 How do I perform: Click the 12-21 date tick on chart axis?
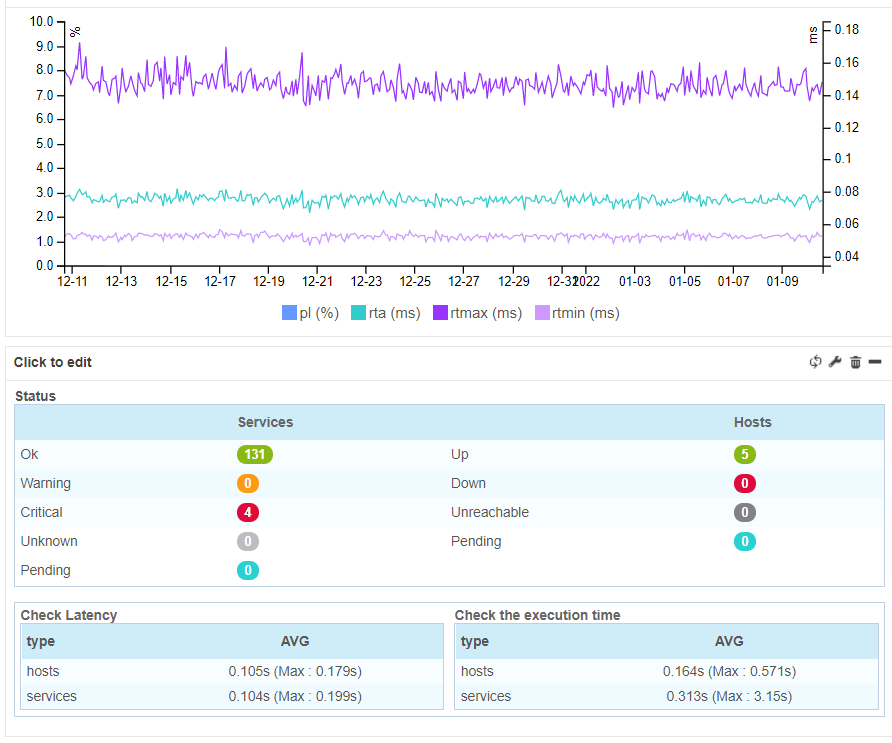click(317, 282)
